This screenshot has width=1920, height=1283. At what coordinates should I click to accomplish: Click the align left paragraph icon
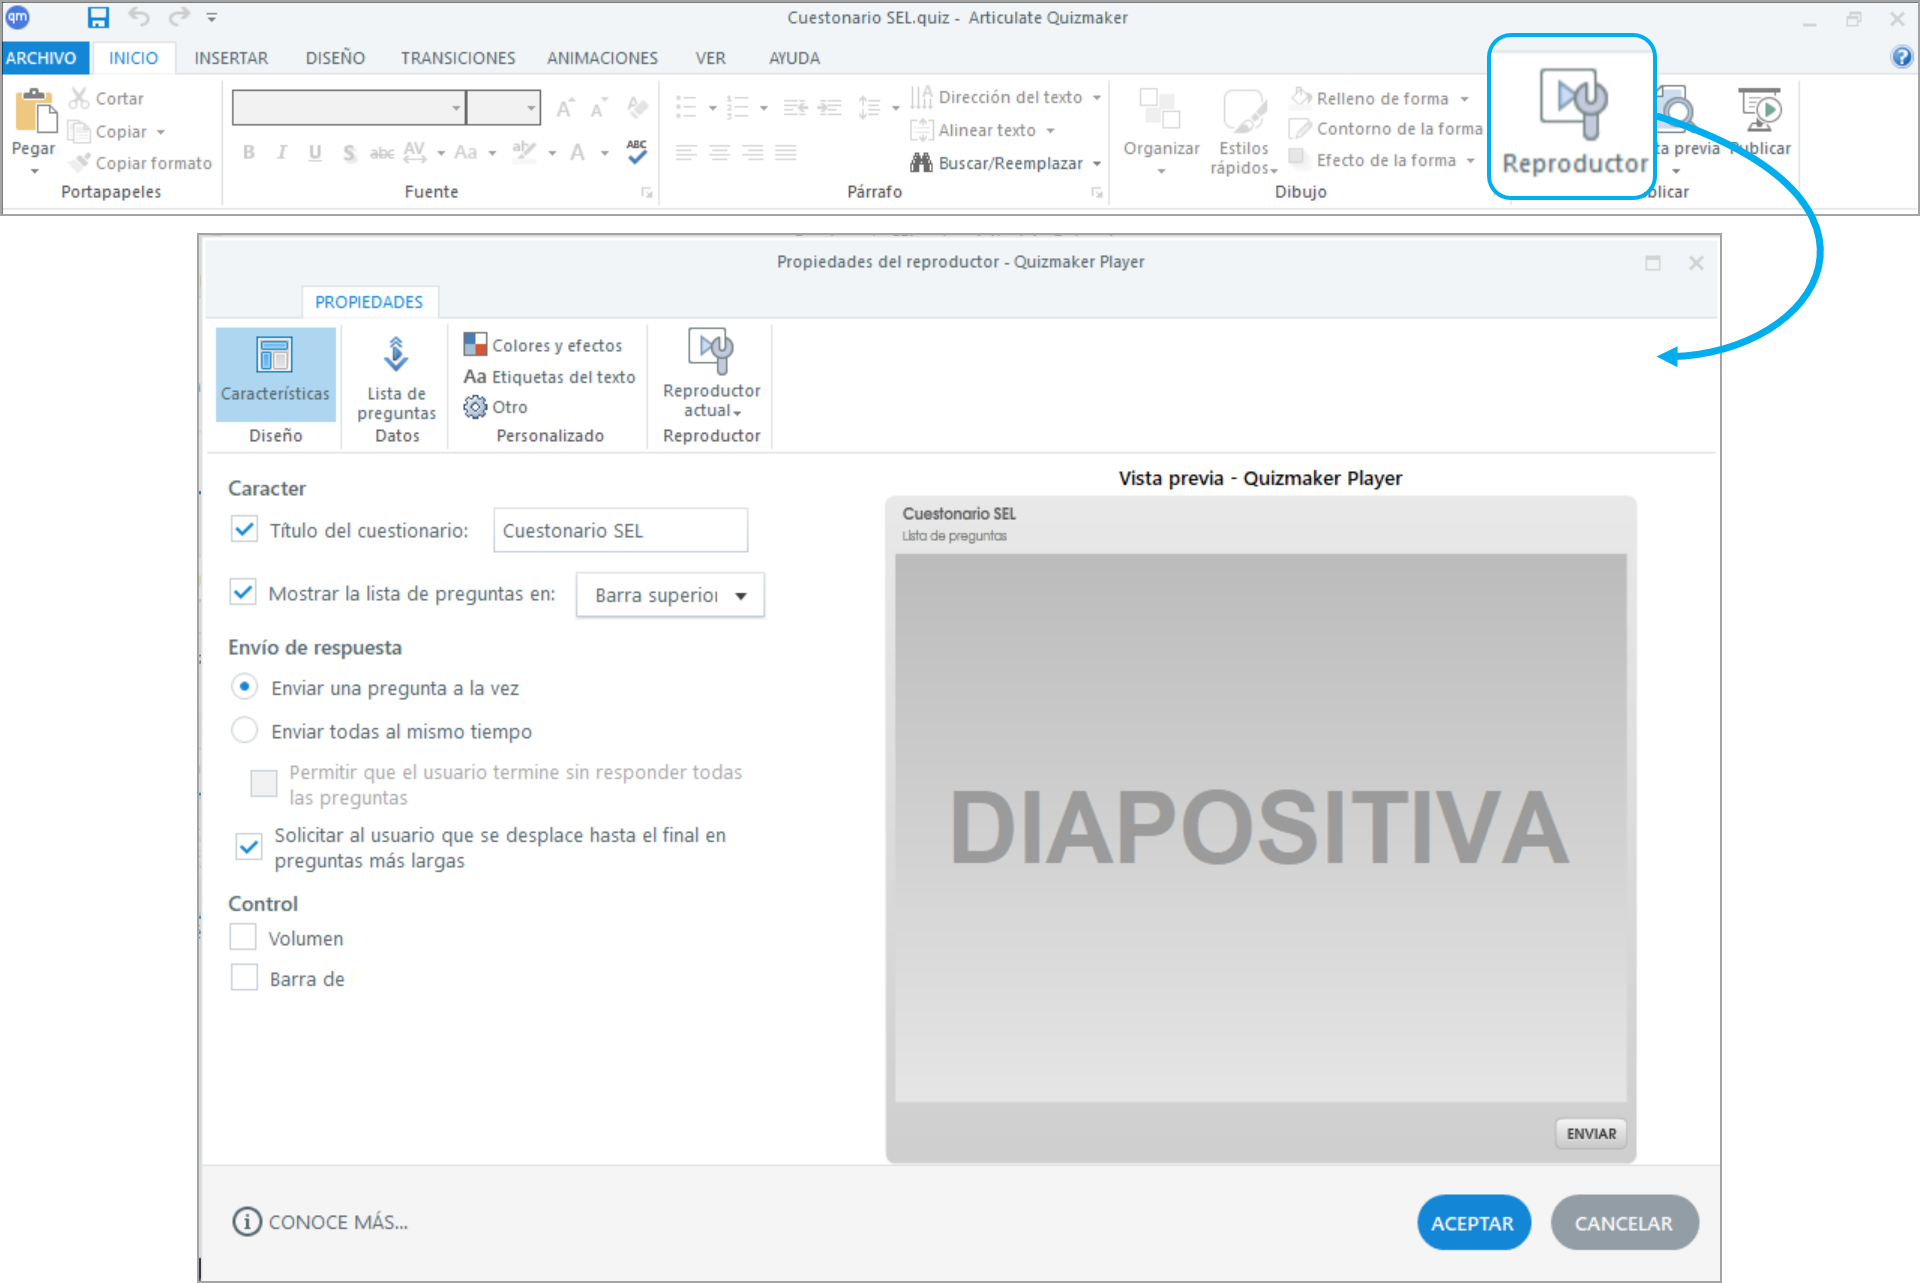(686, 152)
